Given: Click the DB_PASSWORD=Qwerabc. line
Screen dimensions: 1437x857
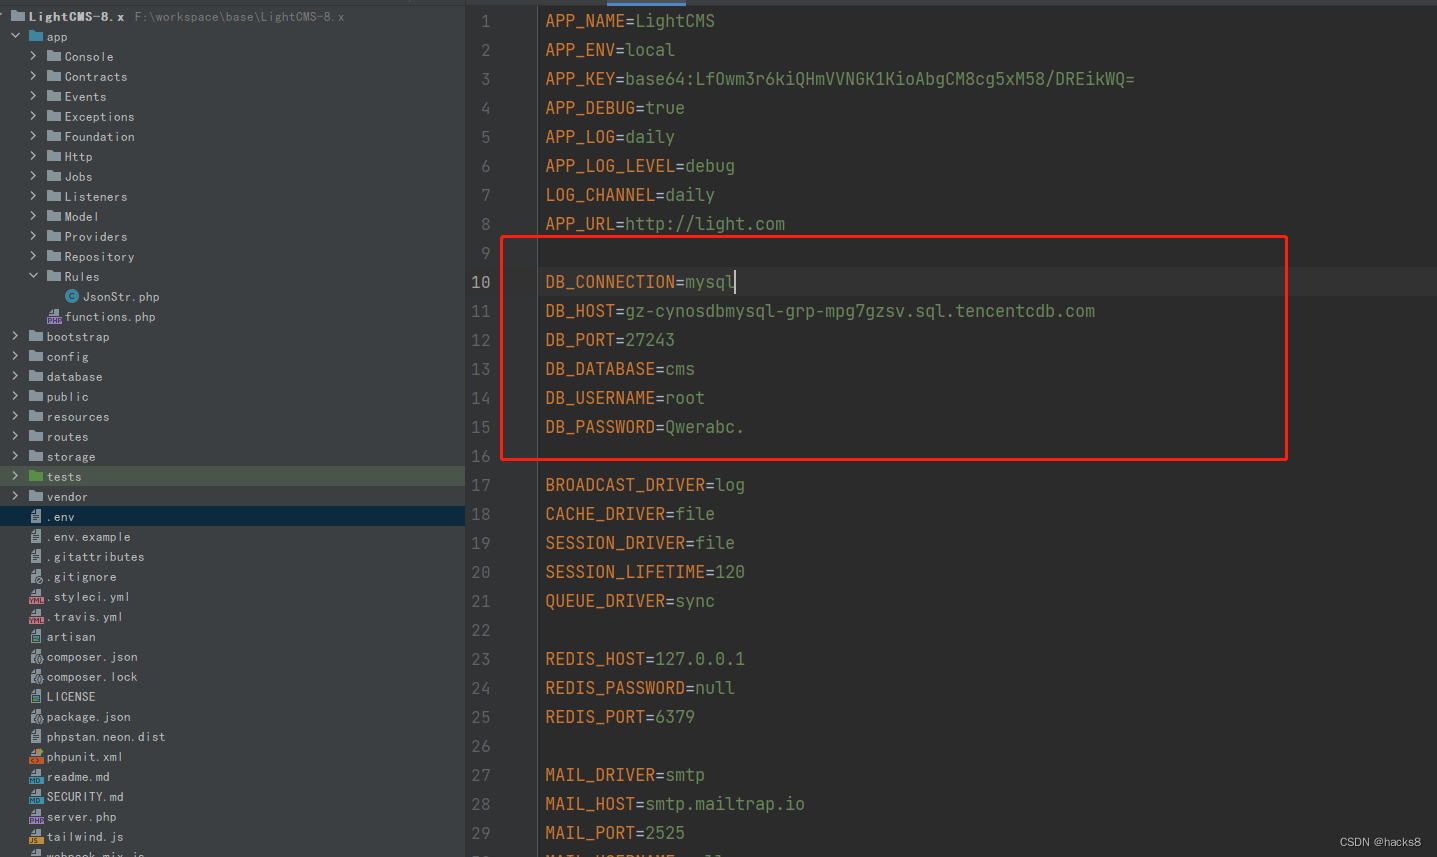Looking at the screenshot, I should pyautogui.click(x=645, y=427).
